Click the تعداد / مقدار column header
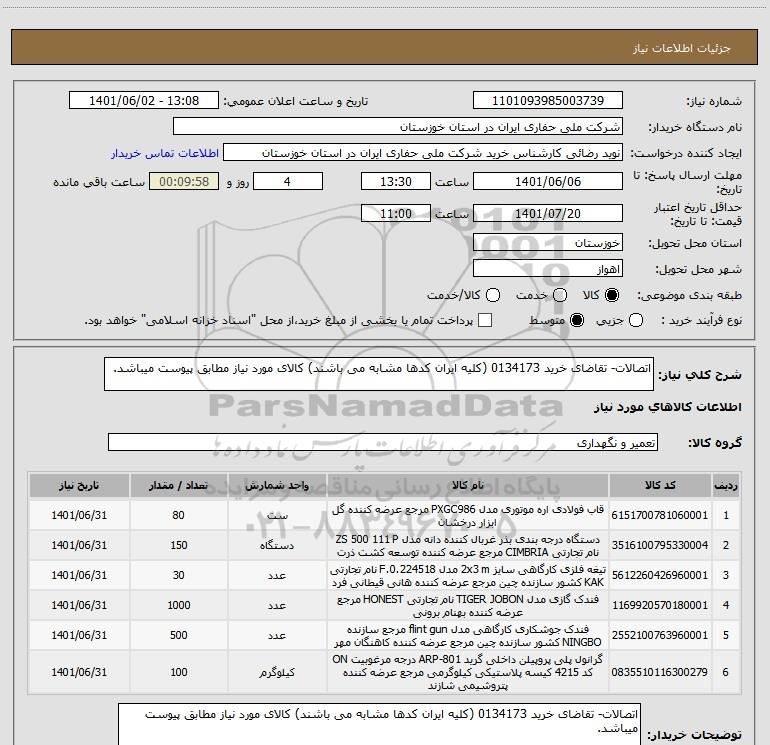770x745 pixels. tap(178, 486)
